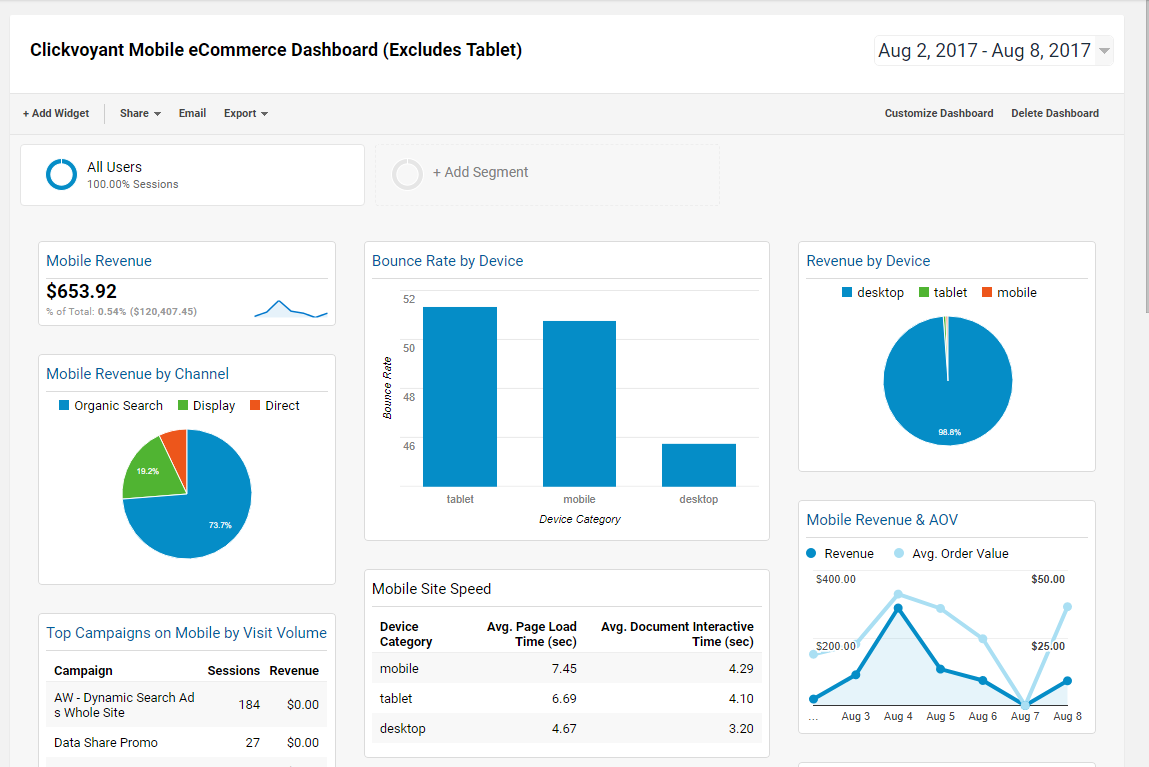Open Top Campaigns on Mobile by Visit Volume link
This screenshot has width=1149, height=767.
coord(186,633)
